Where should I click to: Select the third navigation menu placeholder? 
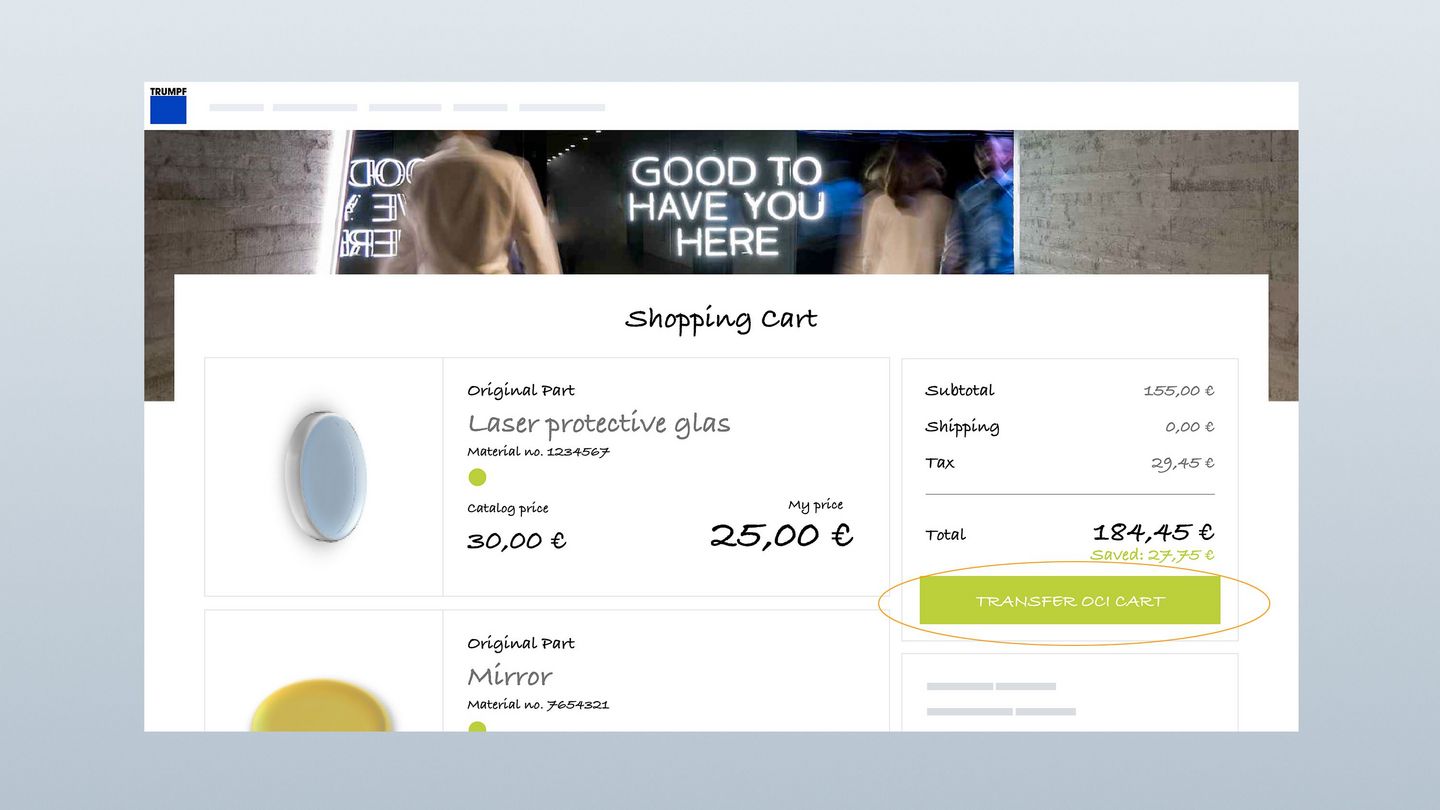click(x=405, y=107)
